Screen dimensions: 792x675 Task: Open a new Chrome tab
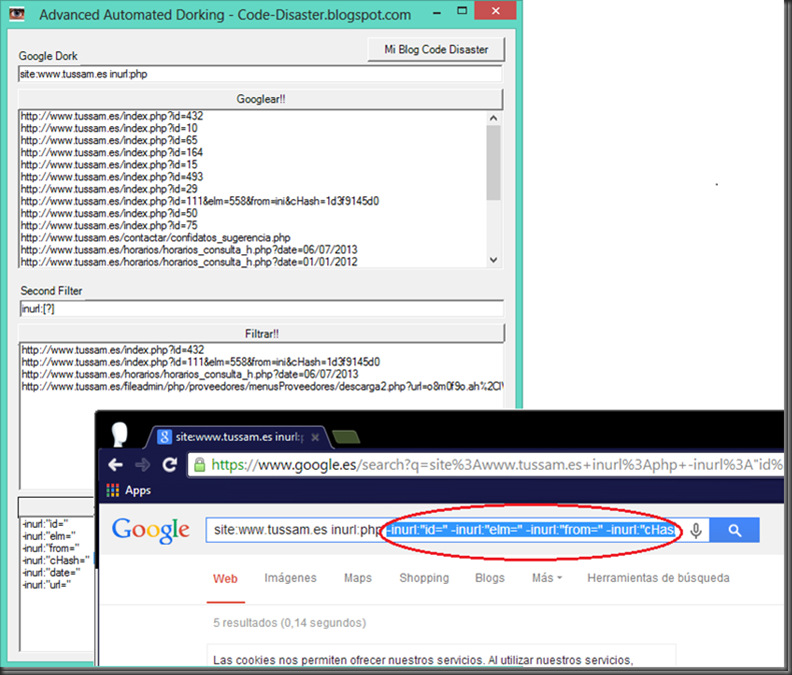tap(346, 437)
